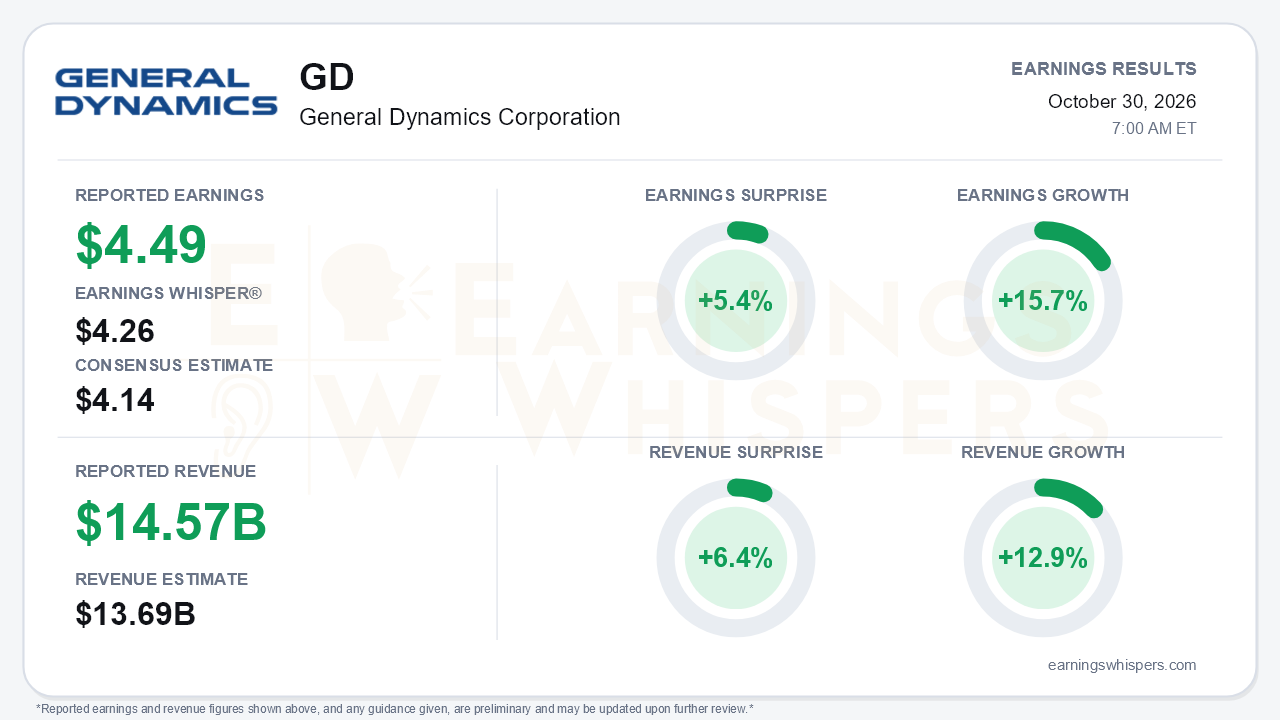
Task: Click the +6.4% revenue surprise gauge
Action: (736, 558)
